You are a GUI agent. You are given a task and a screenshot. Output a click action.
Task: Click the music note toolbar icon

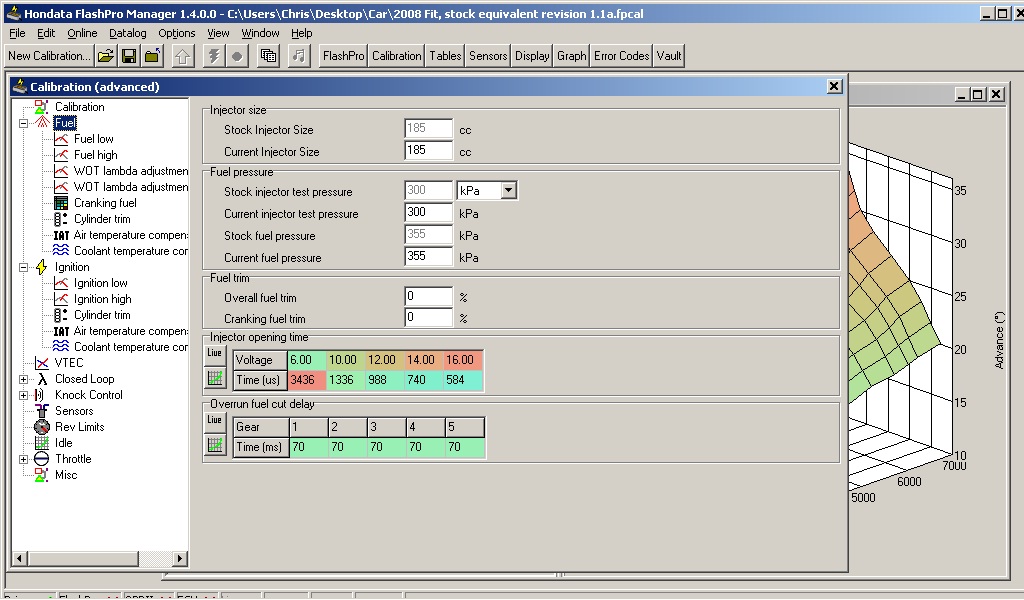click(298, 56)
